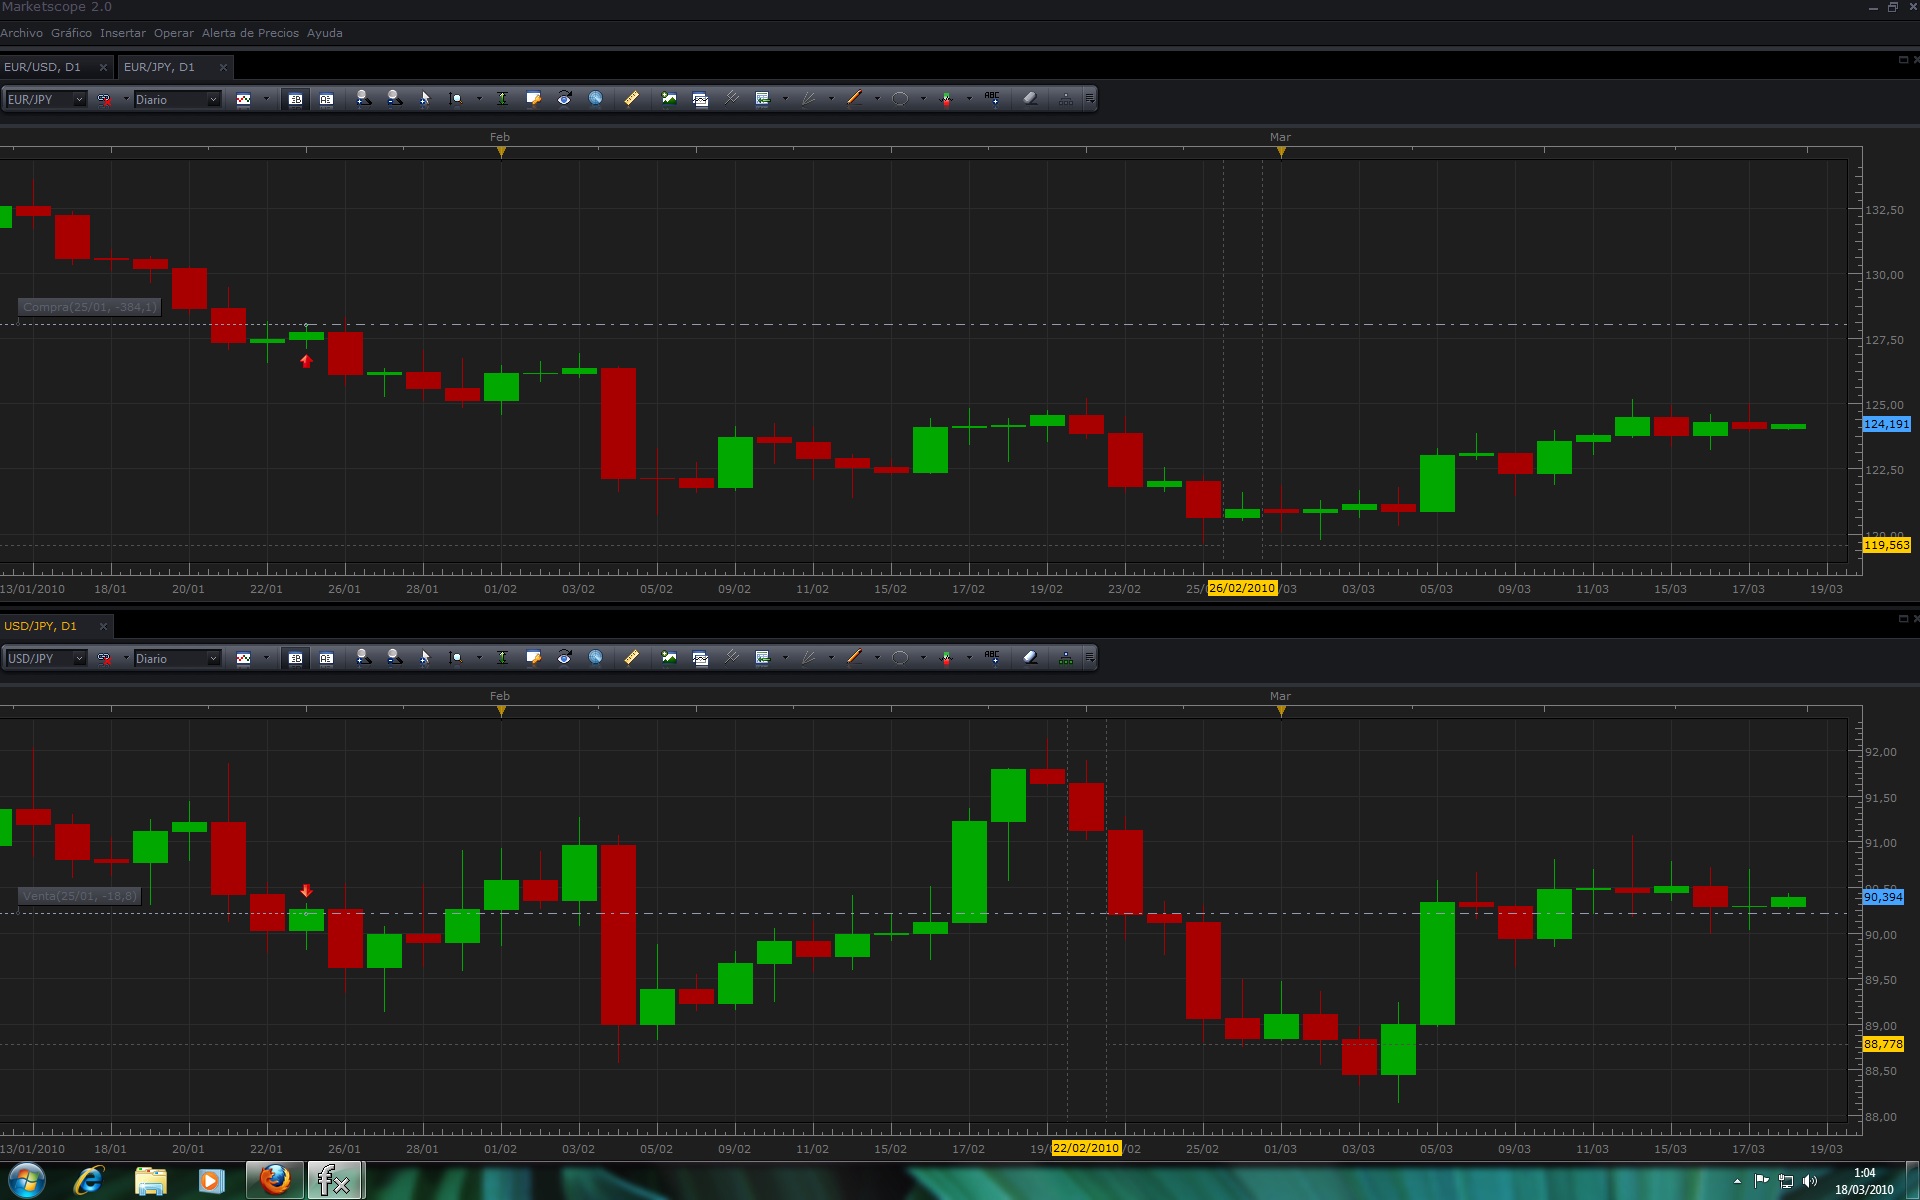This screenshot has height=1200, width=1920.
Task: Select the ABC text label tool, top toolbar
Action: 991,98
